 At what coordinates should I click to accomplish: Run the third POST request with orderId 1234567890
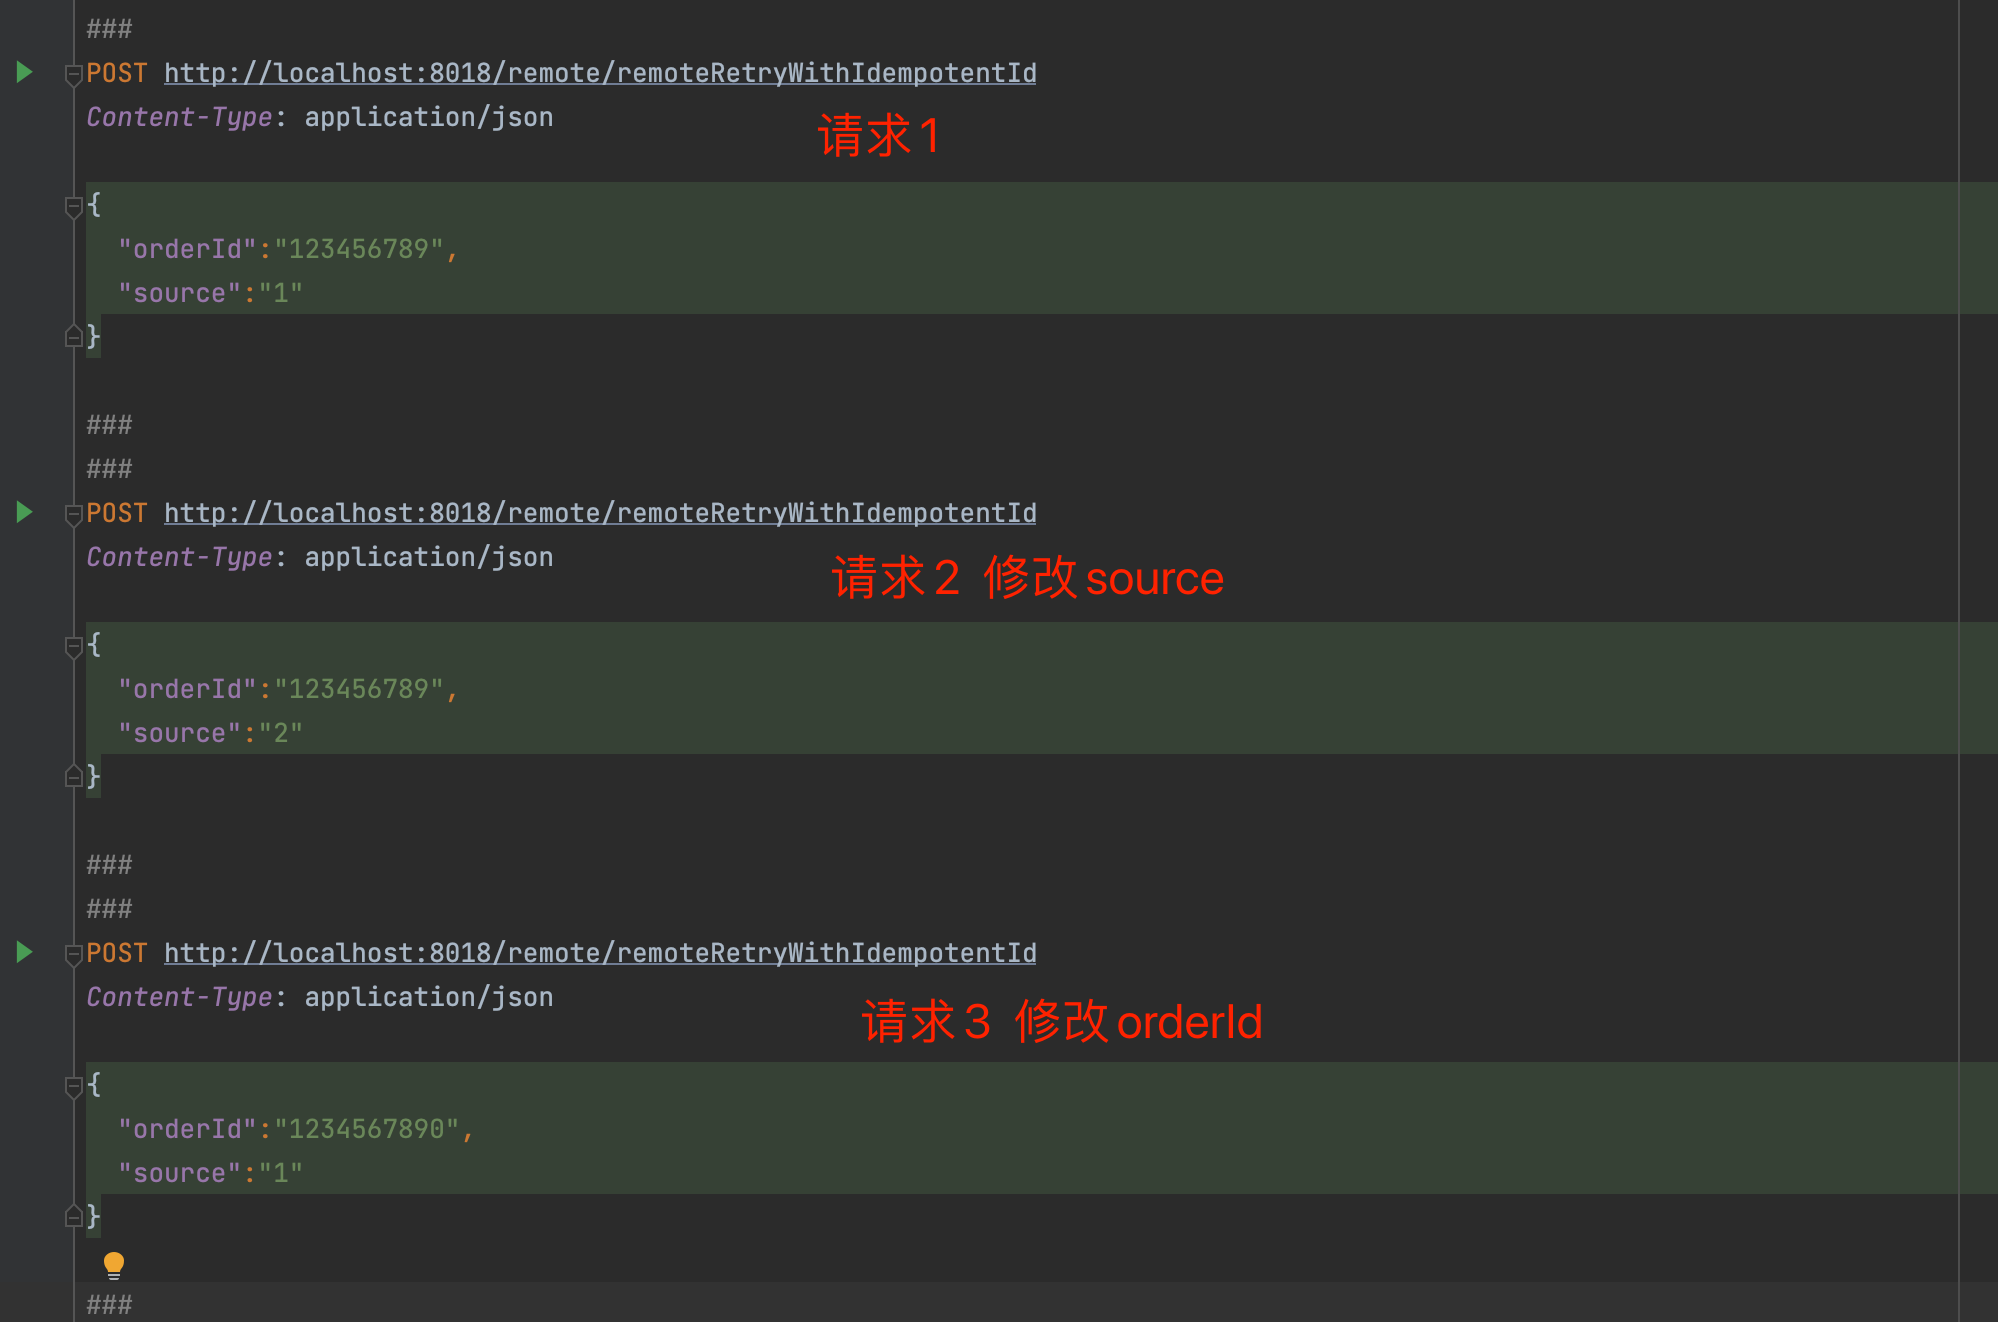(25, 952)
